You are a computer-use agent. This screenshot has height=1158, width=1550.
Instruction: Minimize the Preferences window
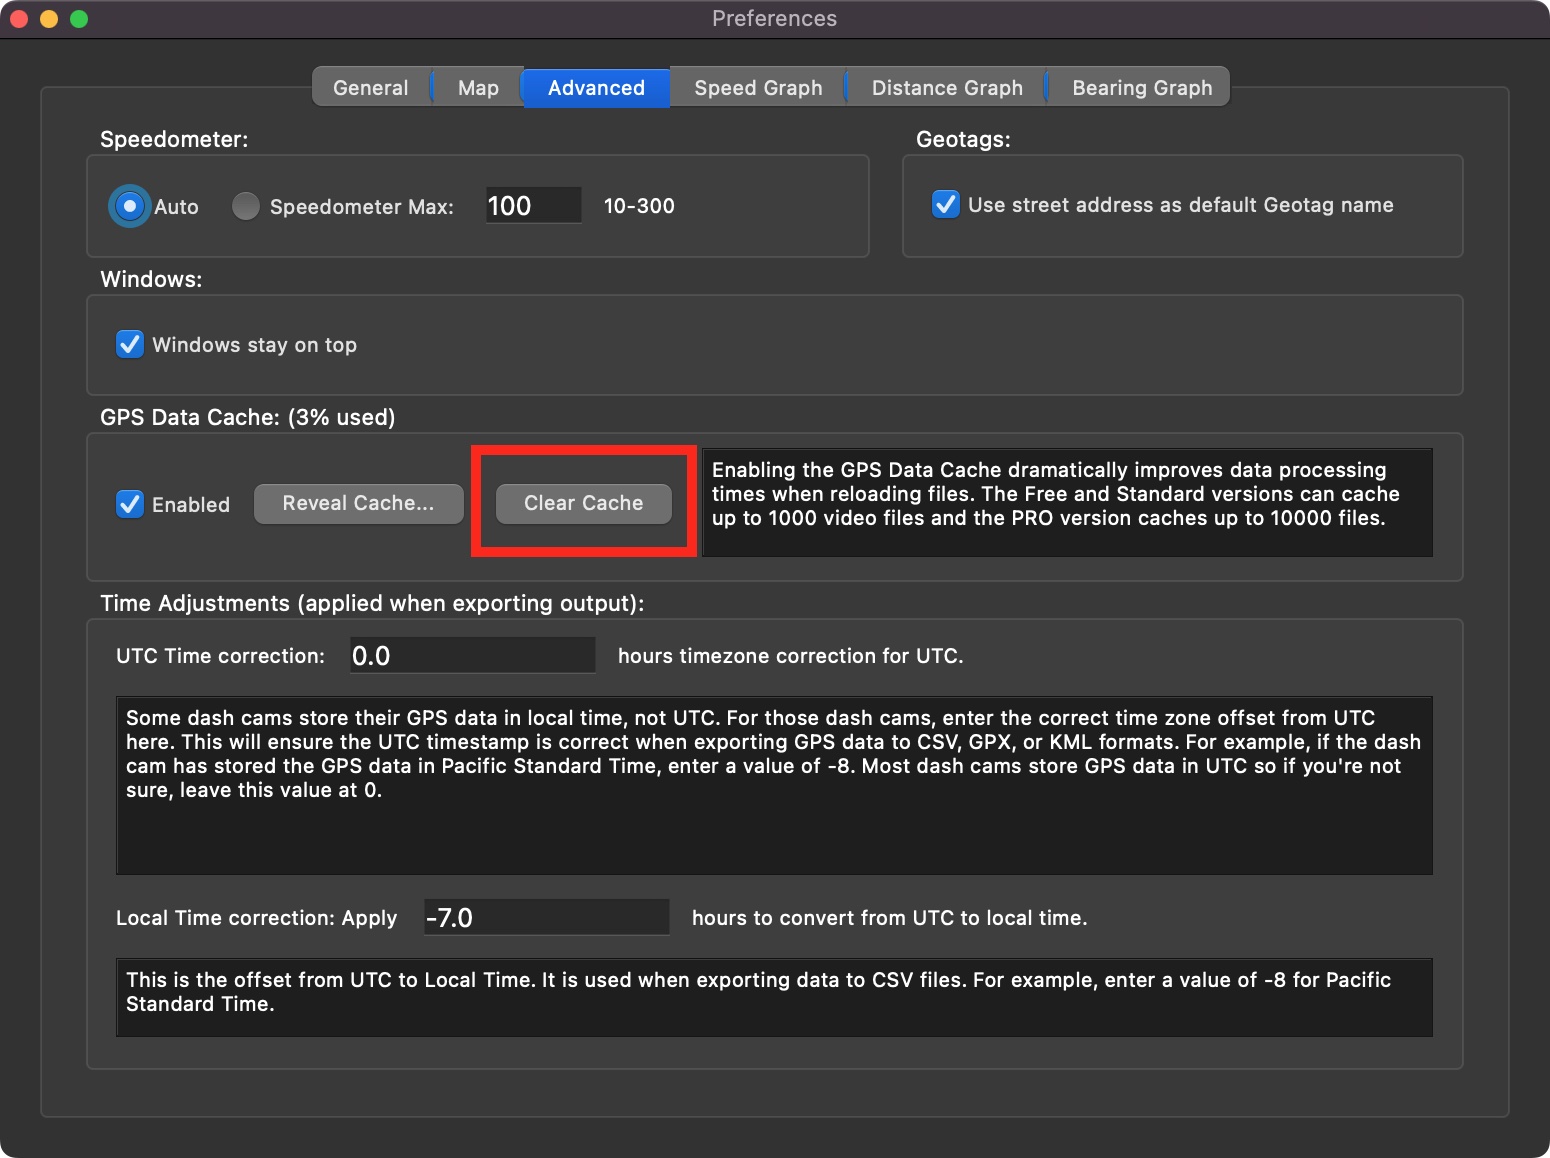pyautogui.click(x=49, y=19)
